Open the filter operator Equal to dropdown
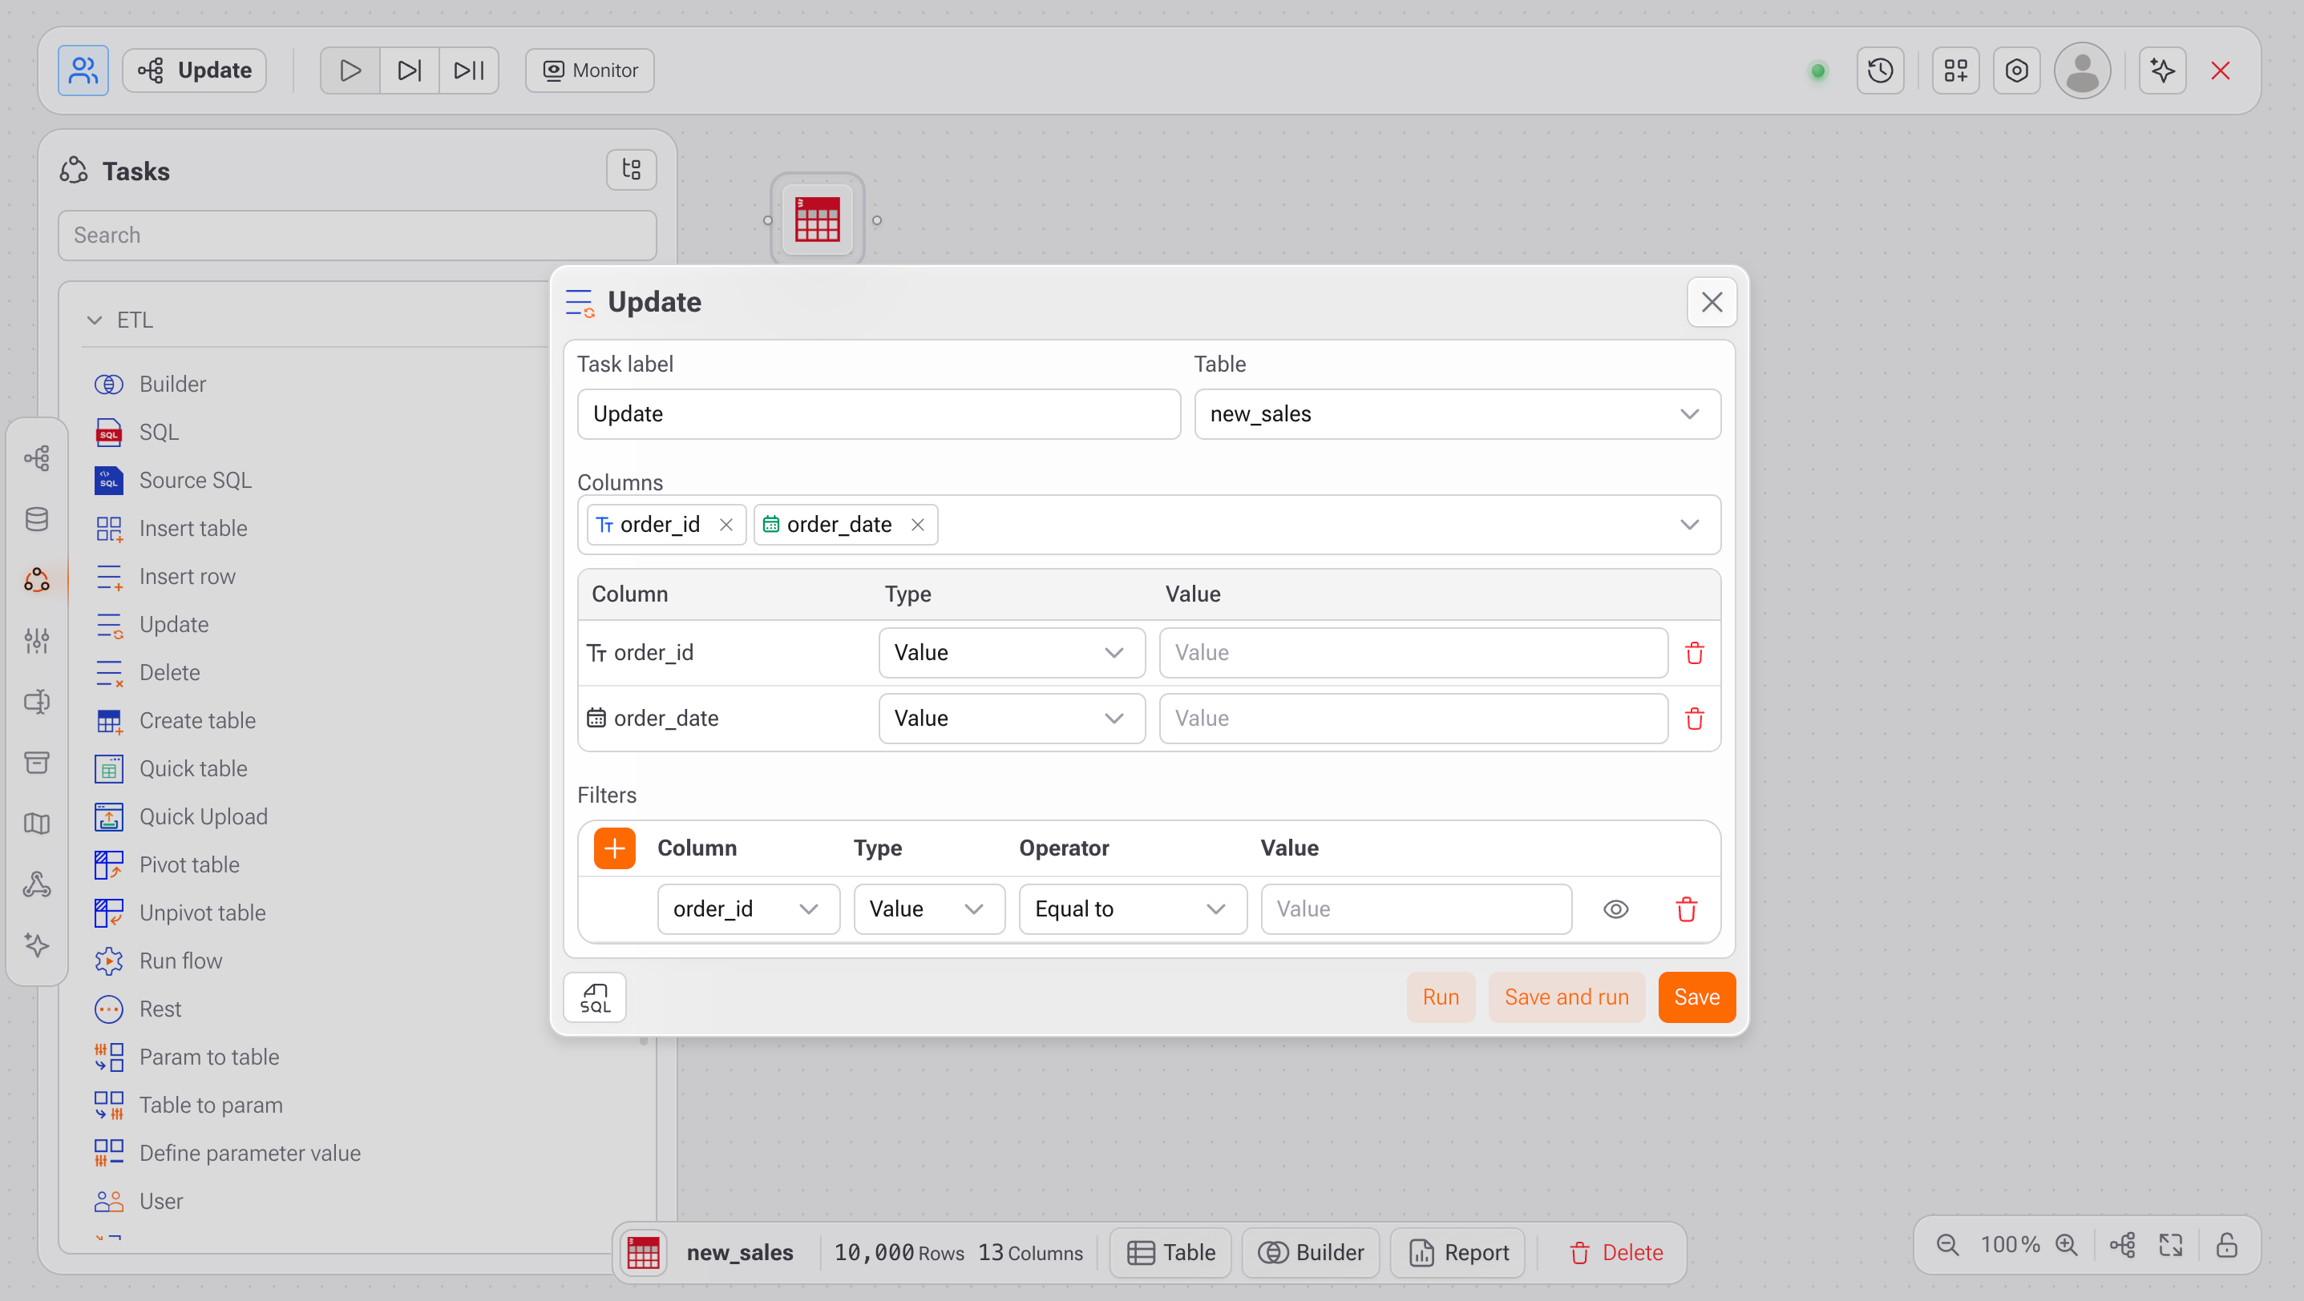Viewport: 2304px width, 1301px height. 1132,909
